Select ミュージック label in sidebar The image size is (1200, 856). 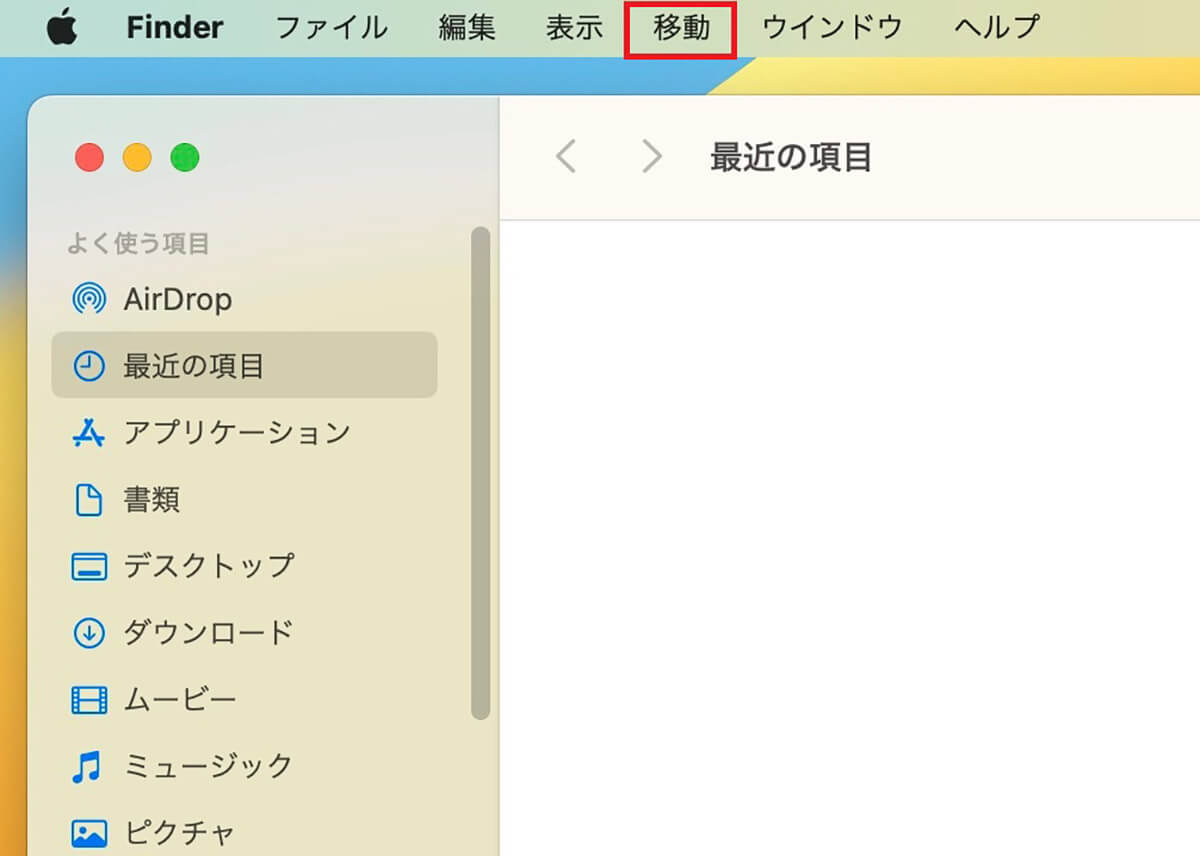(x=209, y=766)
